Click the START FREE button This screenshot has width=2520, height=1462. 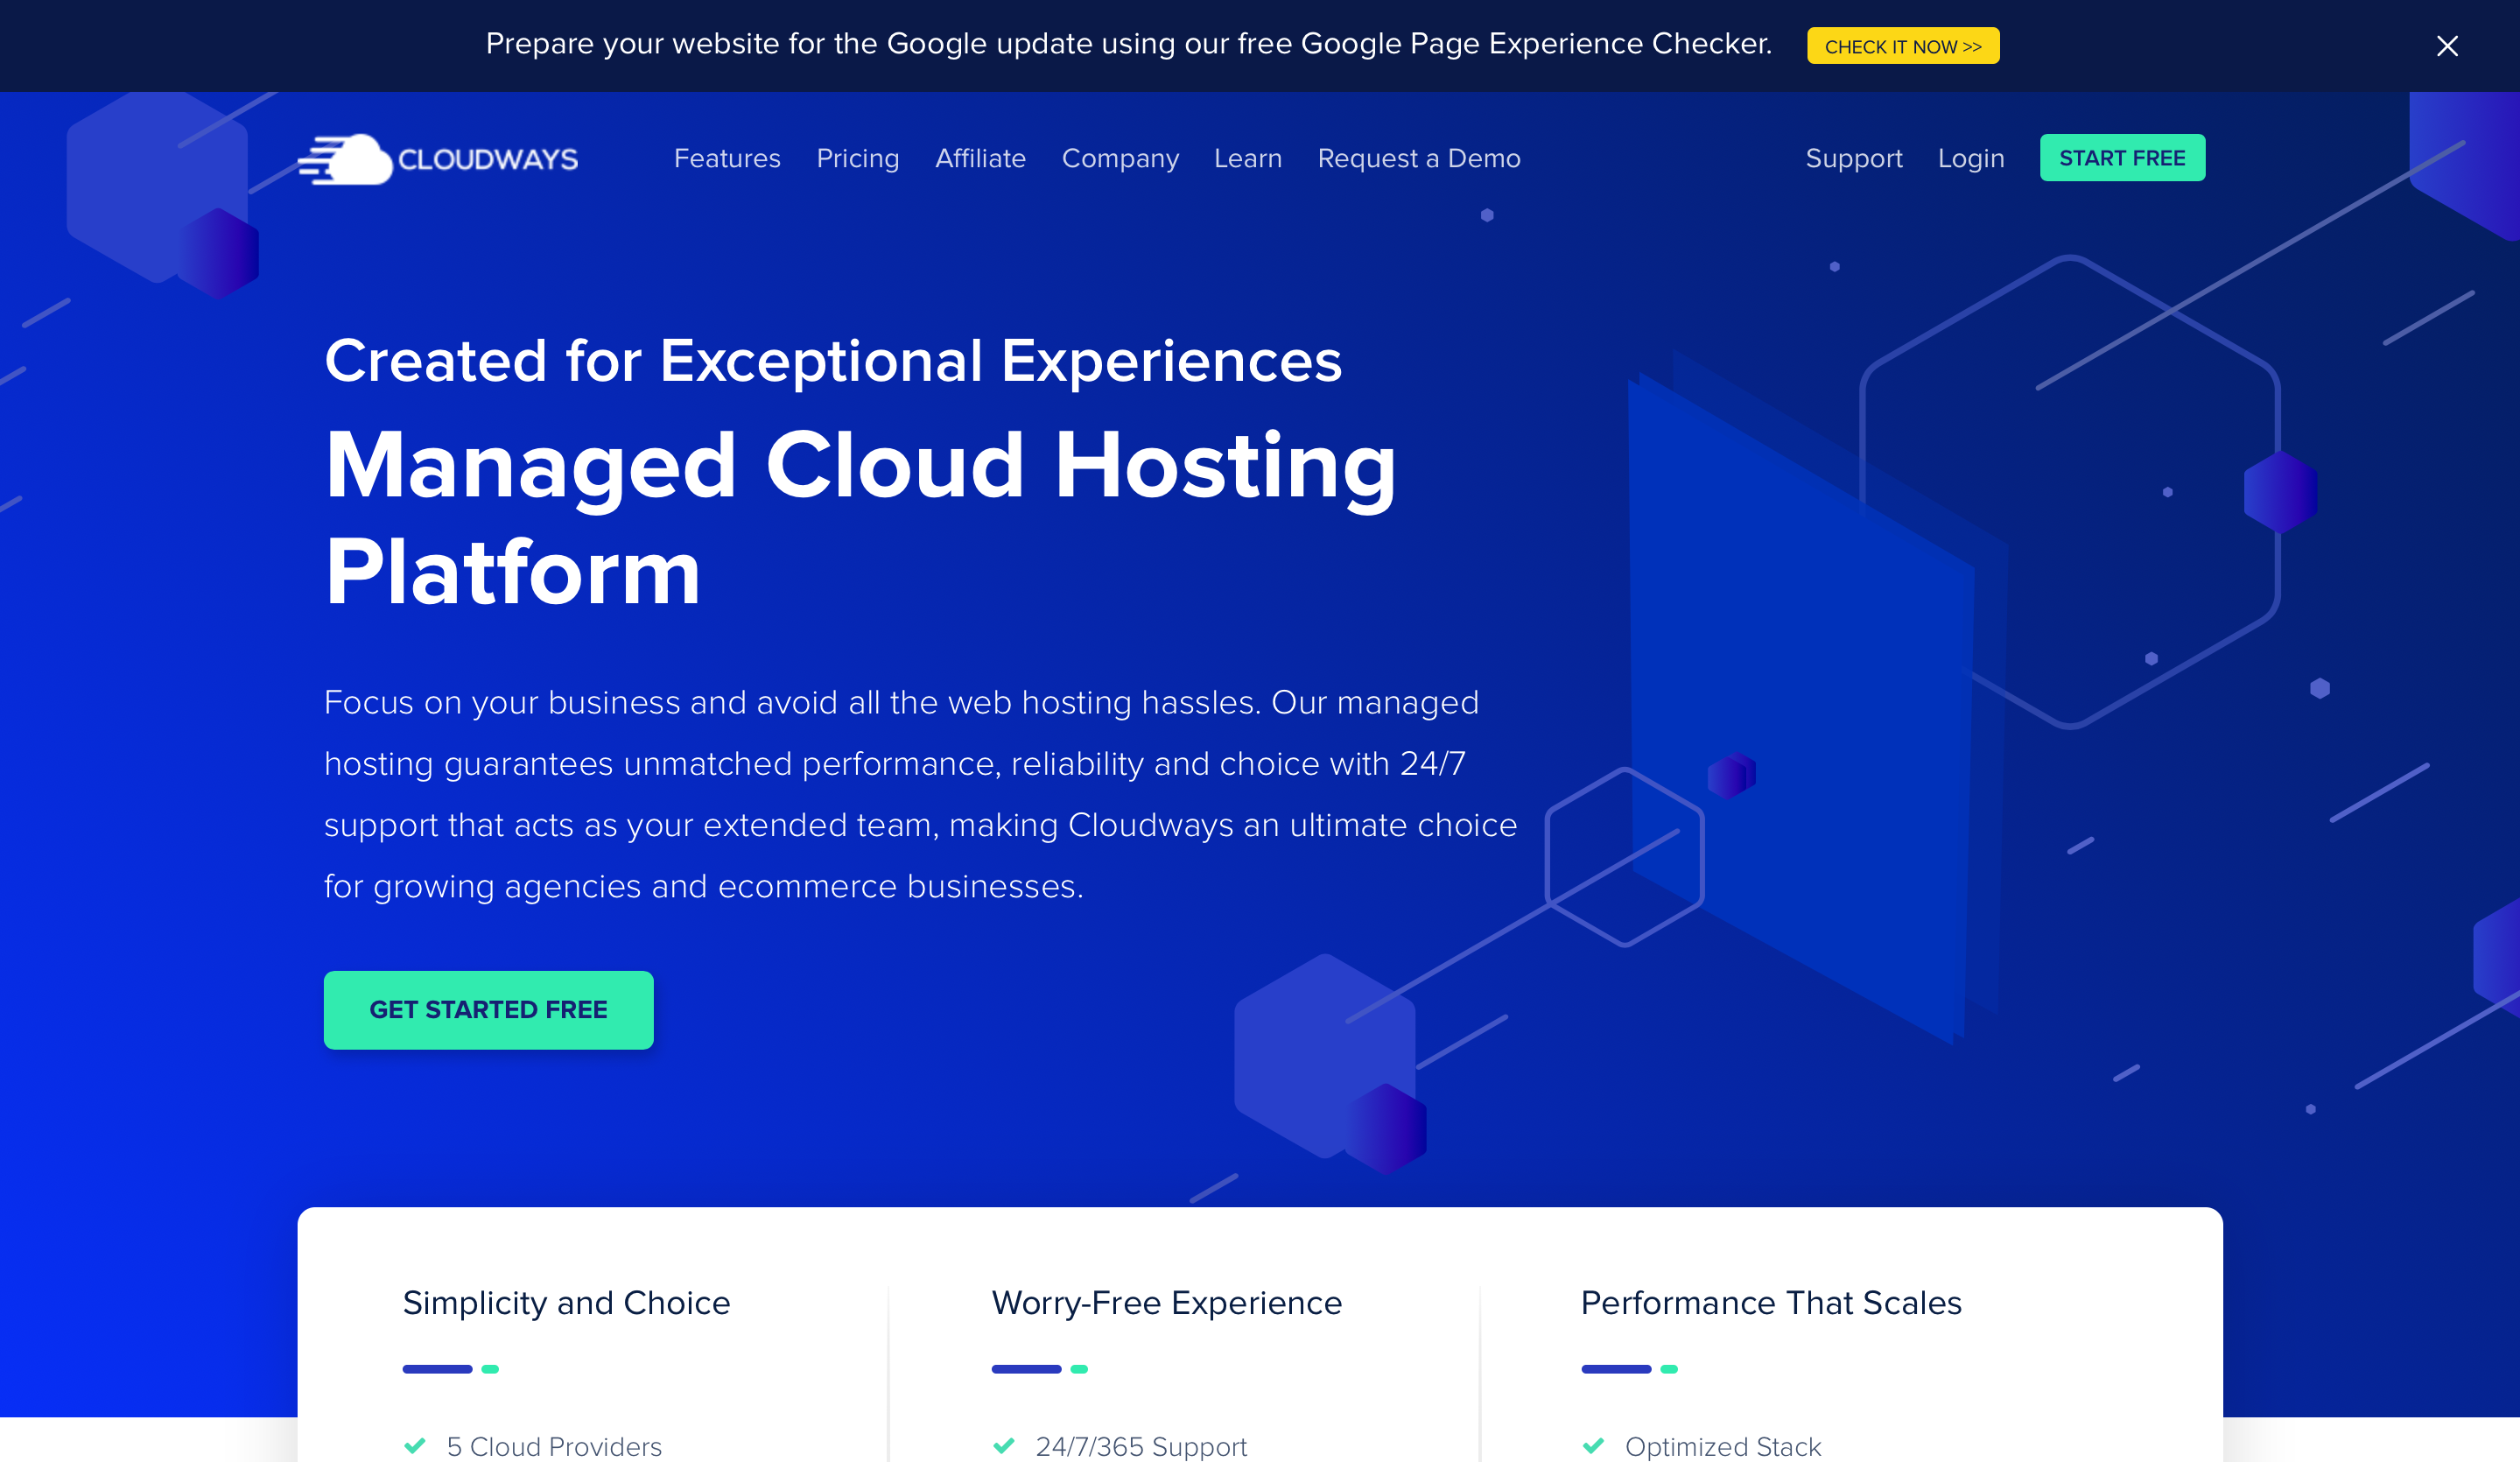click(x=2122, y=158)
